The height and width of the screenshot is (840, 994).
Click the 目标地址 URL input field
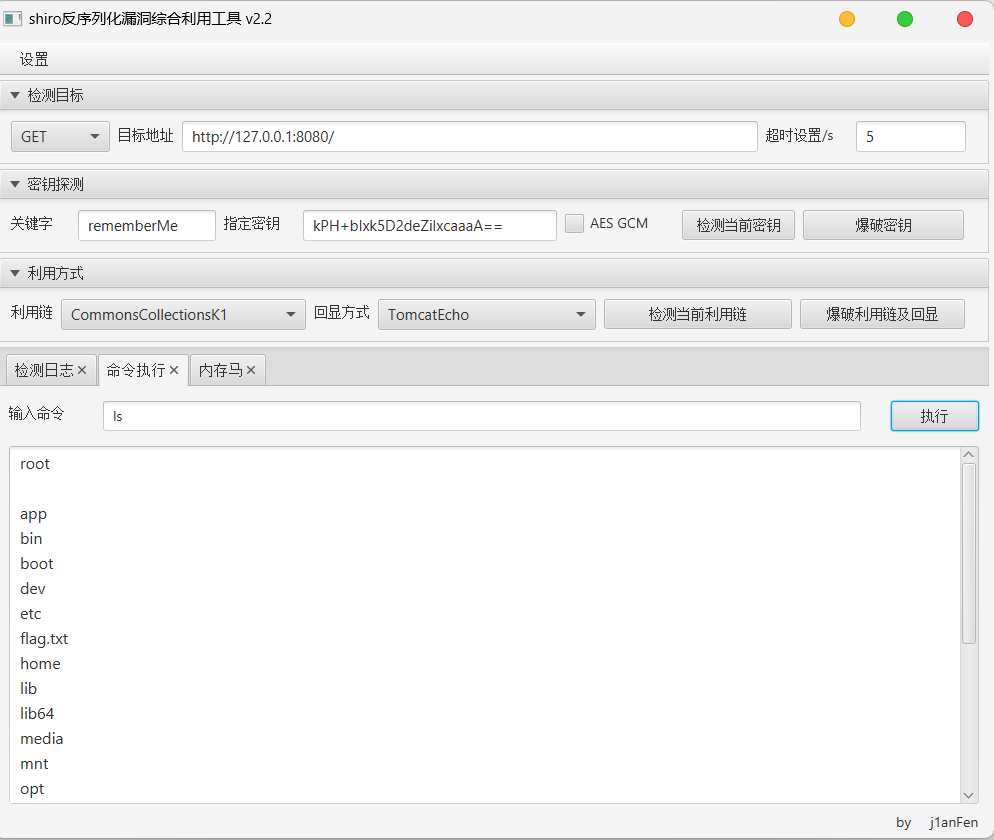click(x=470, y=136)
